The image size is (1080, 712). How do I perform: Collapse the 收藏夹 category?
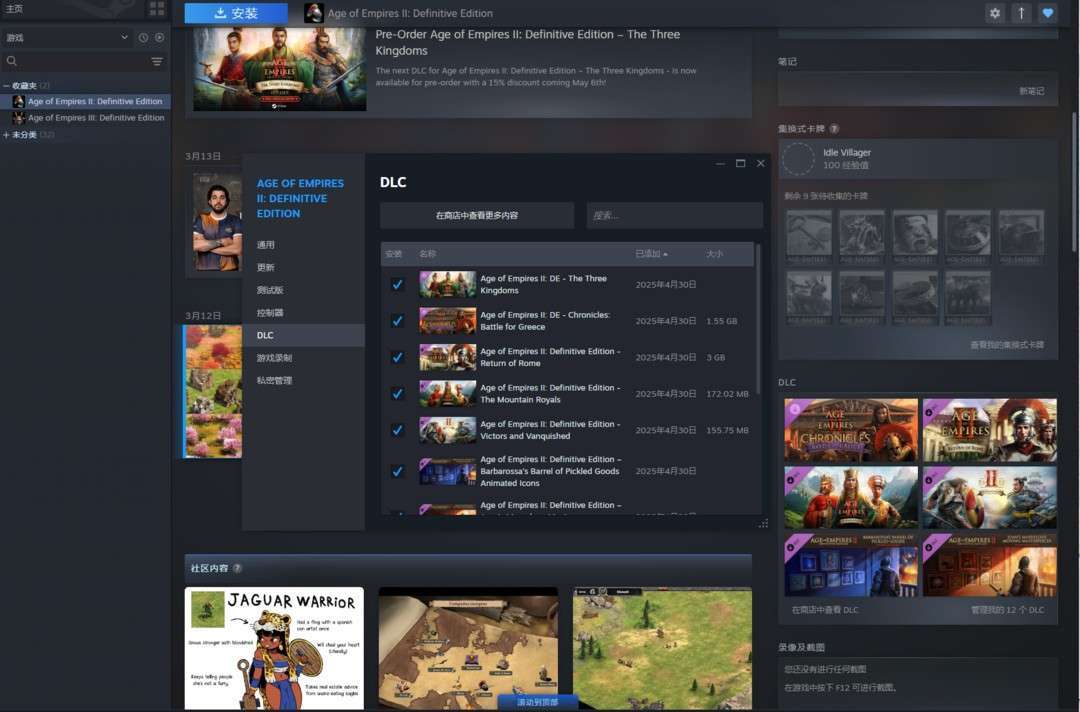pos(6,86)
